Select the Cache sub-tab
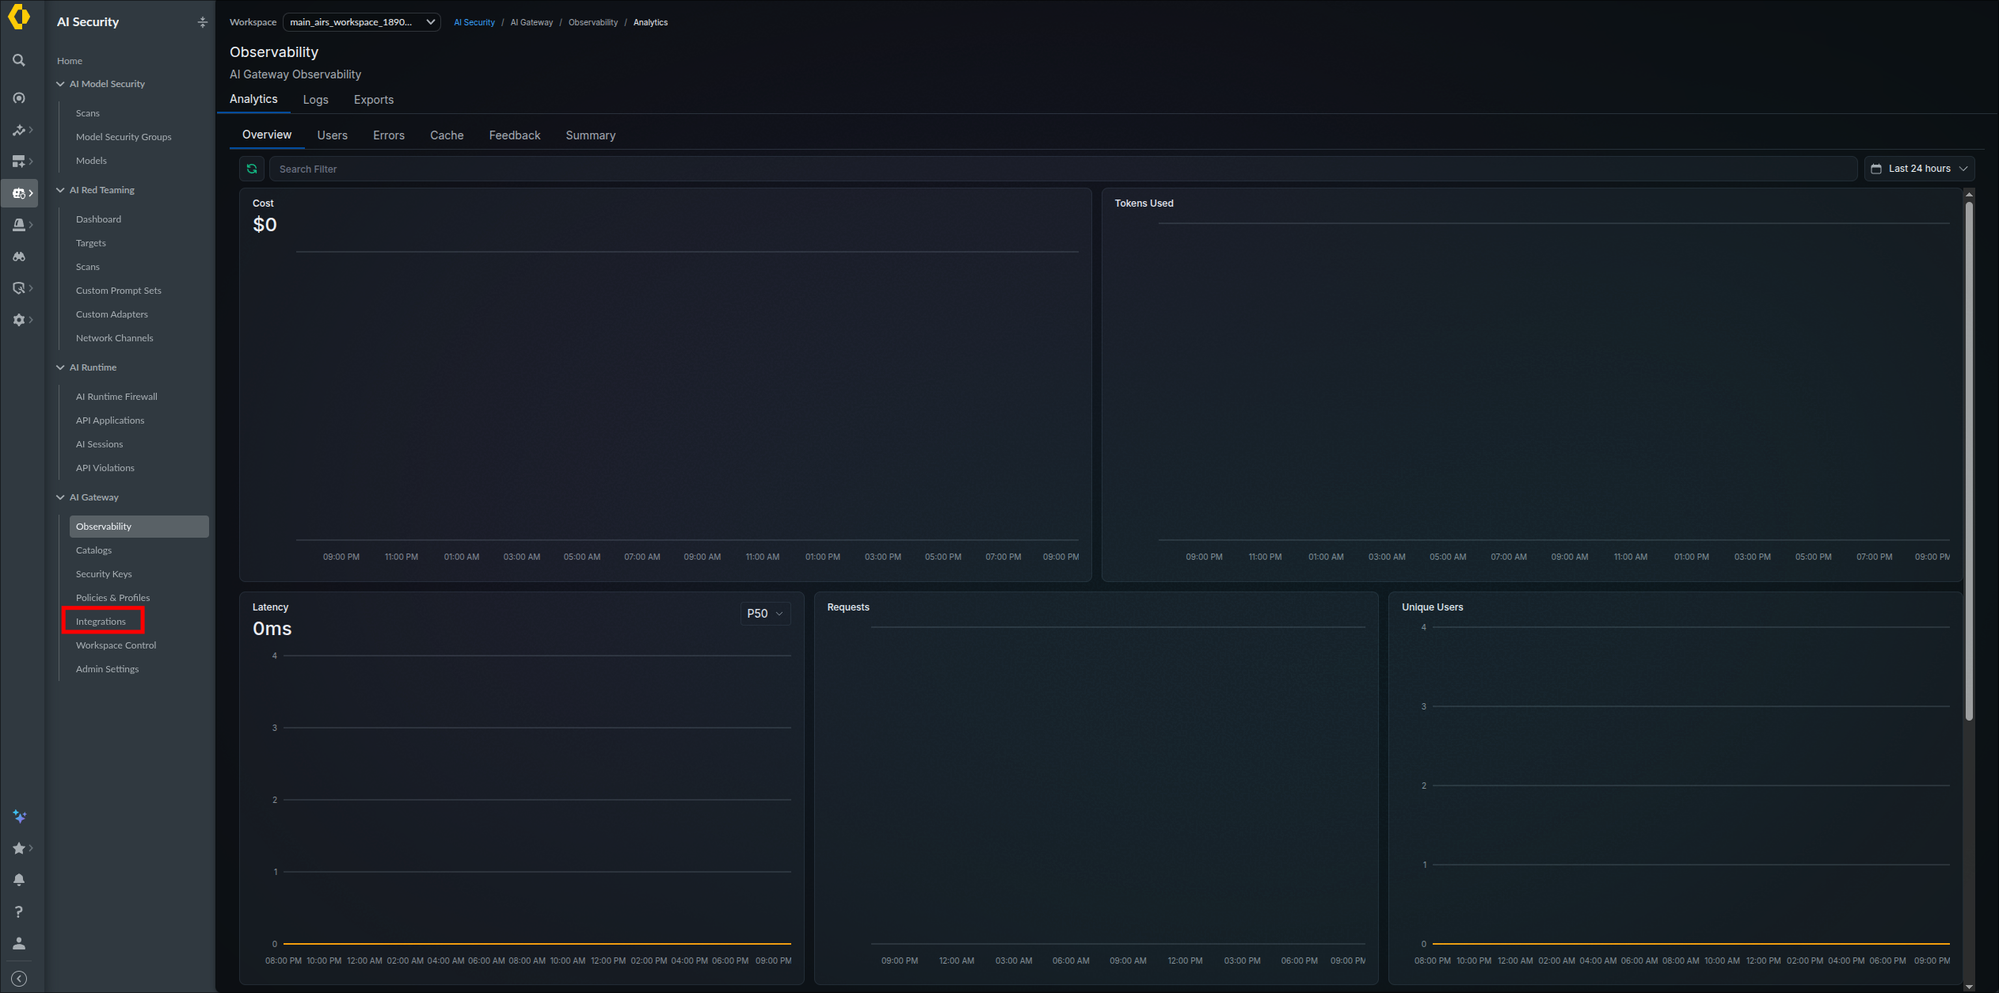Viewport: 1999px width, 993px height. [x=447, y=136]
